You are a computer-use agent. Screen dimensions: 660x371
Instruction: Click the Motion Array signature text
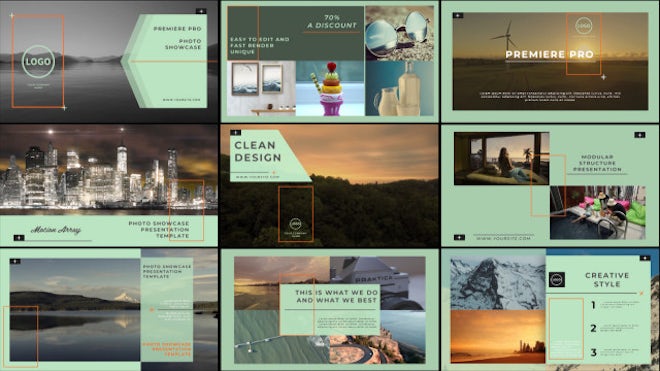click(x=56, y=230)
